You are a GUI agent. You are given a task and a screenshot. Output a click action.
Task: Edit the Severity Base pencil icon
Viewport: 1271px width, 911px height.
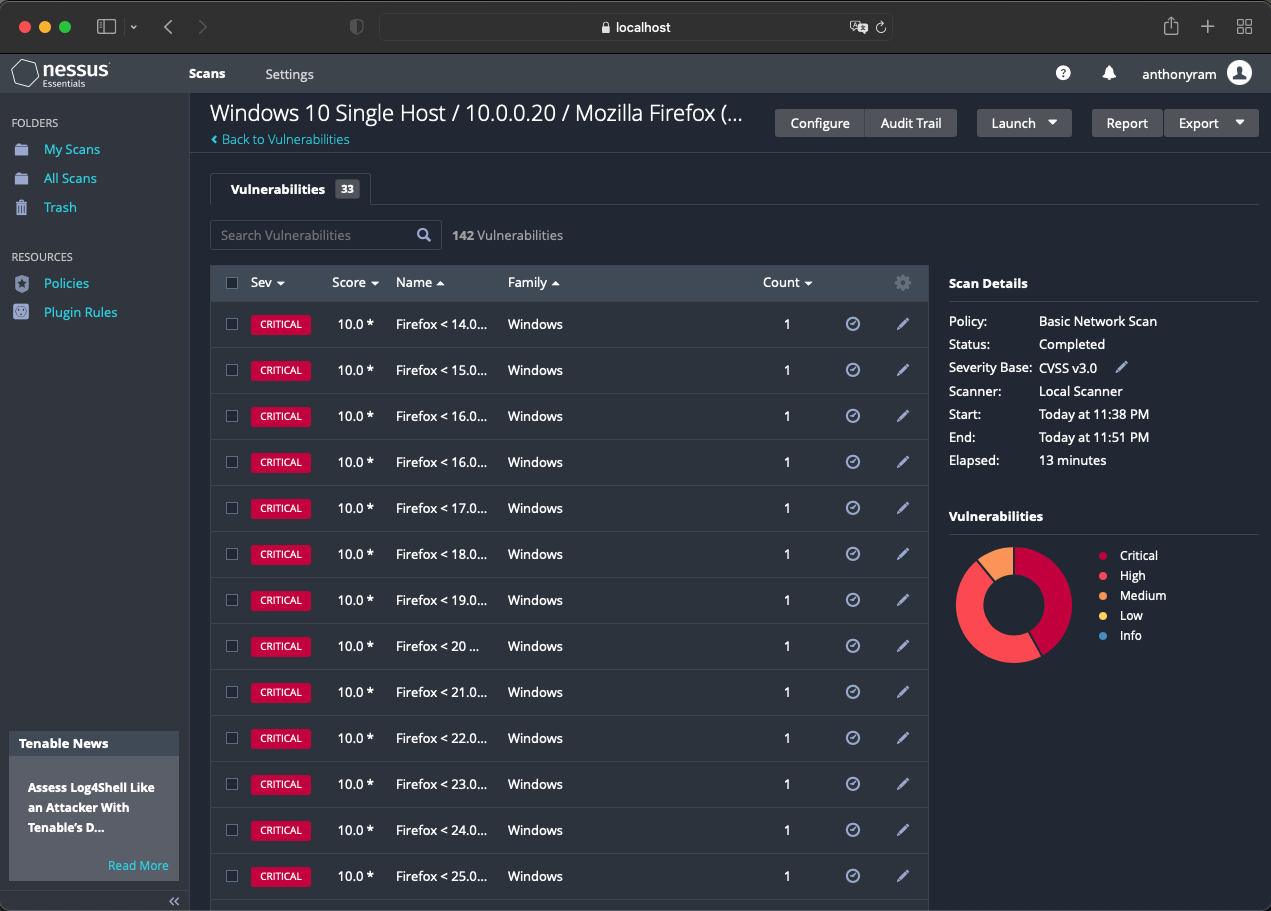[1122, 367]
